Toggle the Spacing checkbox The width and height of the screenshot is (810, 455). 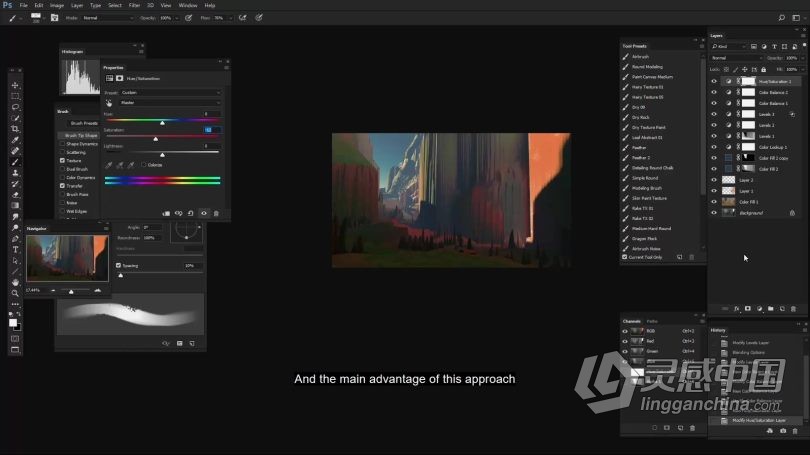pyautogui.click(x=118, y=265)
